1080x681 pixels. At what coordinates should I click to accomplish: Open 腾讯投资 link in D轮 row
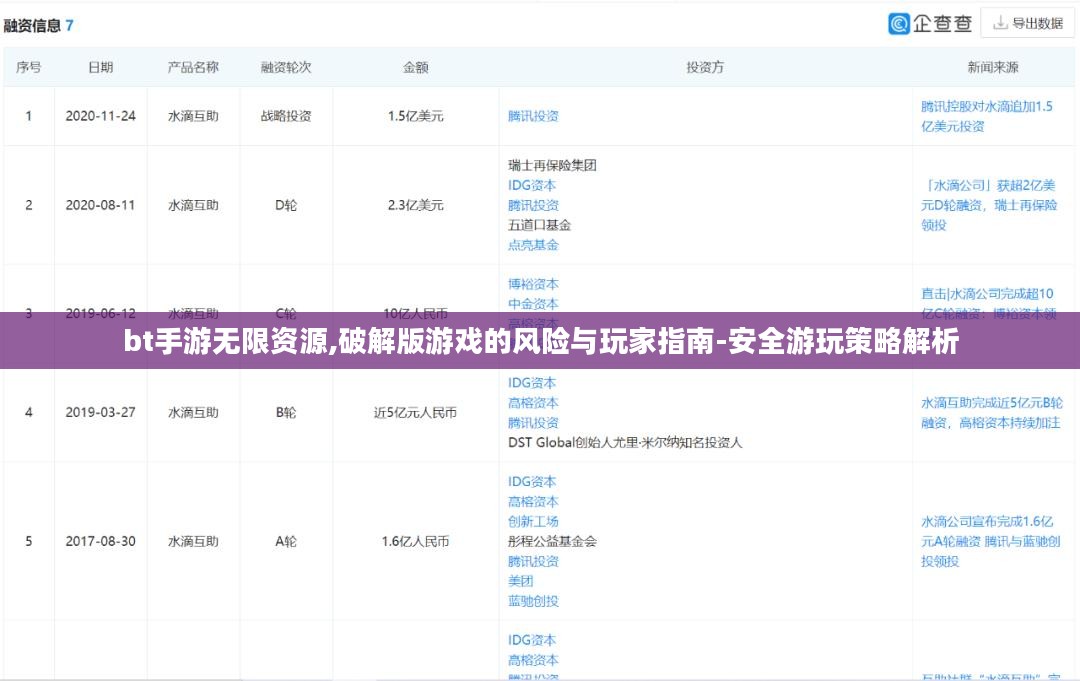point(533,205)
